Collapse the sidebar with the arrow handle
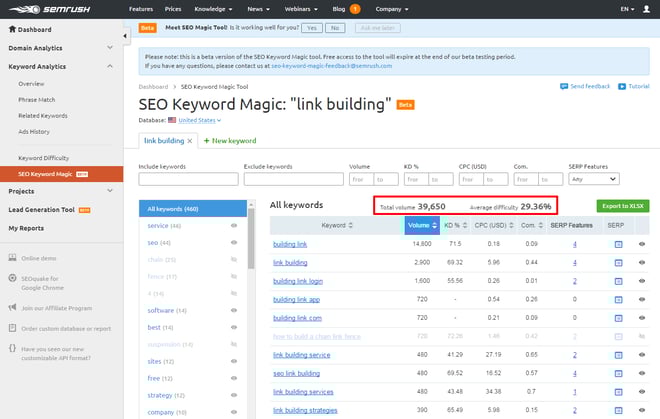 click(125, 36)
